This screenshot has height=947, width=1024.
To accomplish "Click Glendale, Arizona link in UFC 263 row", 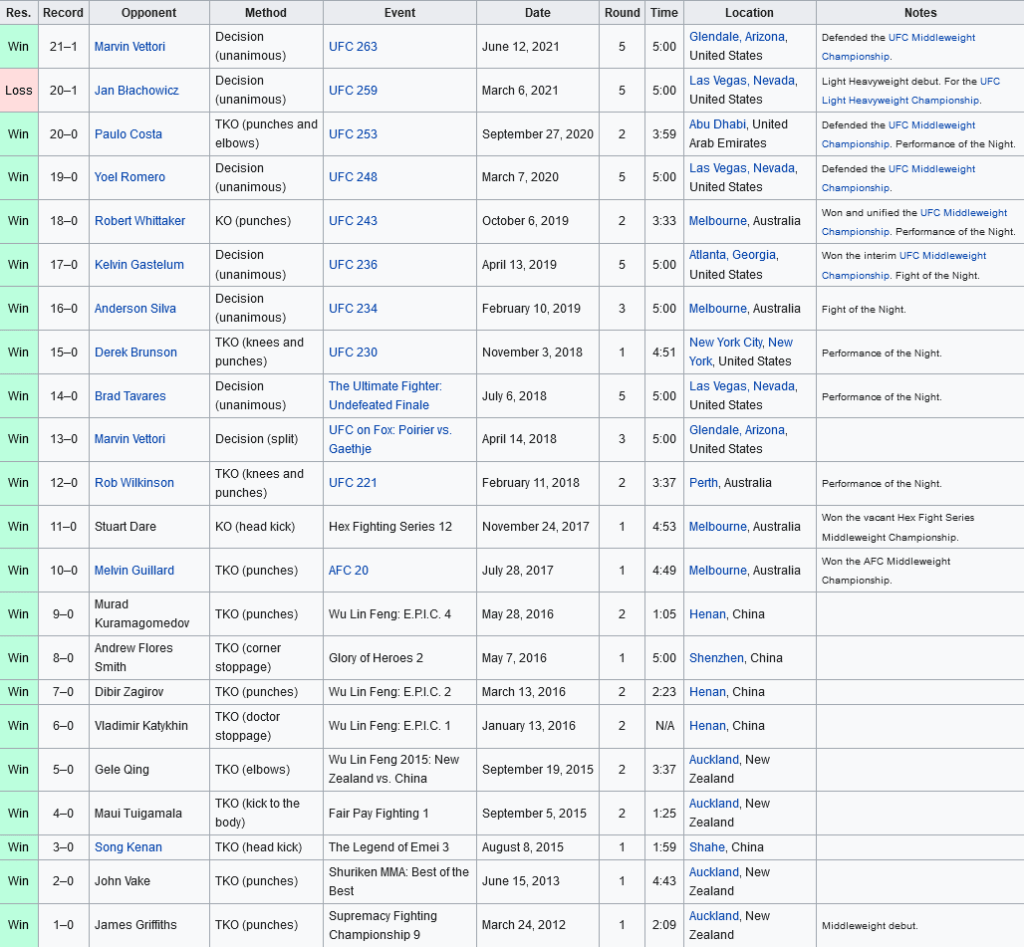I will 737,37.
